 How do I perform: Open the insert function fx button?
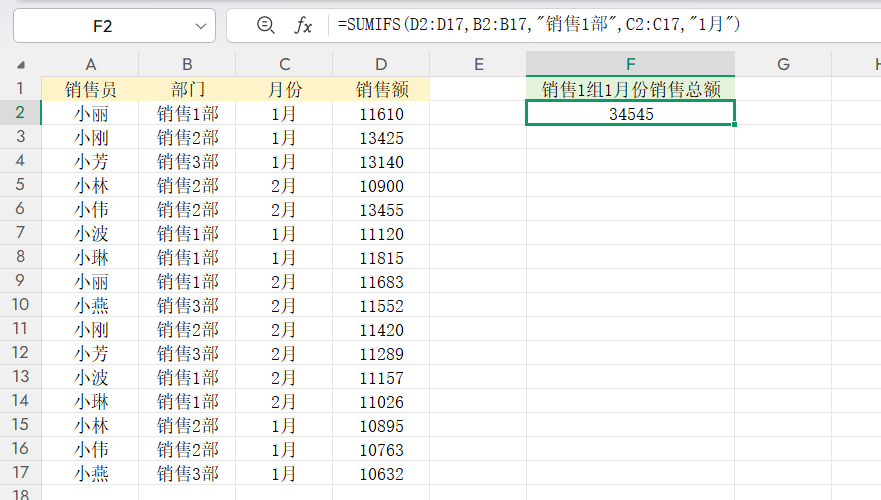(x=303, y=25)
